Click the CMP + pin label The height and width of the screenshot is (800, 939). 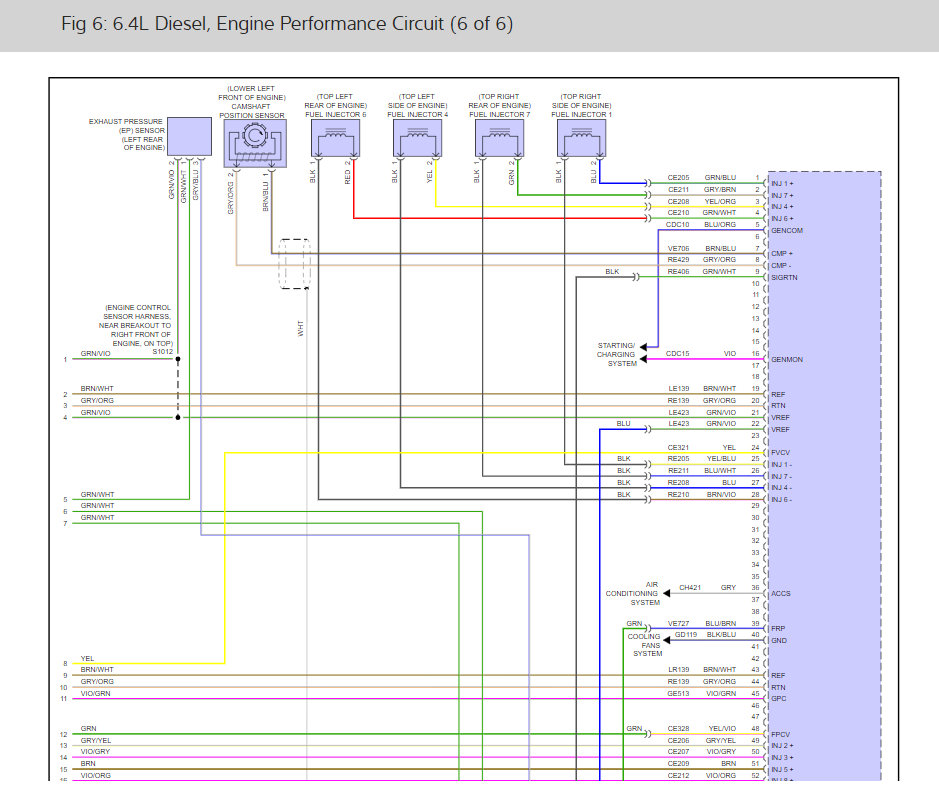tap(782, 253)
